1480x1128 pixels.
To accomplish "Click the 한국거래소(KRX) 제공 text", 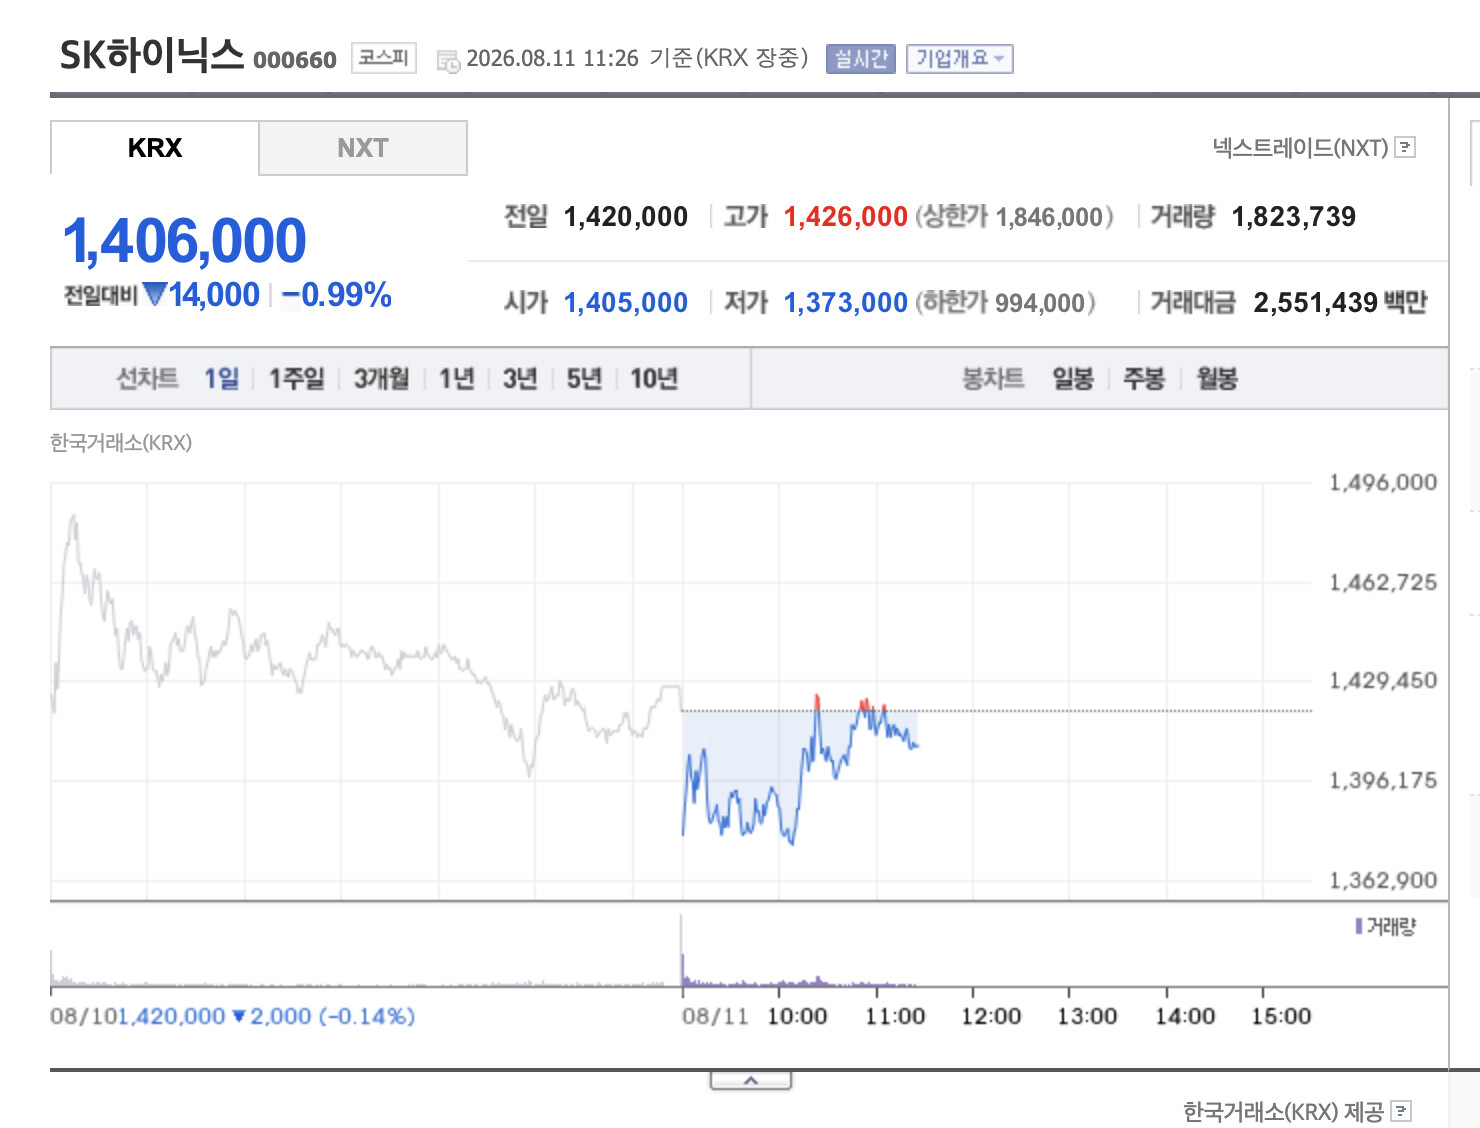I will coord(1283,1111).
